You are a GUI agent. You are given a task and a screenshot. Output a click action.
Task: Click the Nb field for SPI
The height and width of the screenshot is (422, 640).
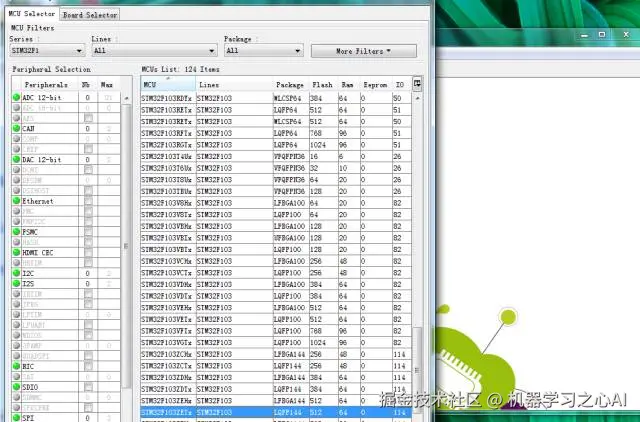point(88,418)
